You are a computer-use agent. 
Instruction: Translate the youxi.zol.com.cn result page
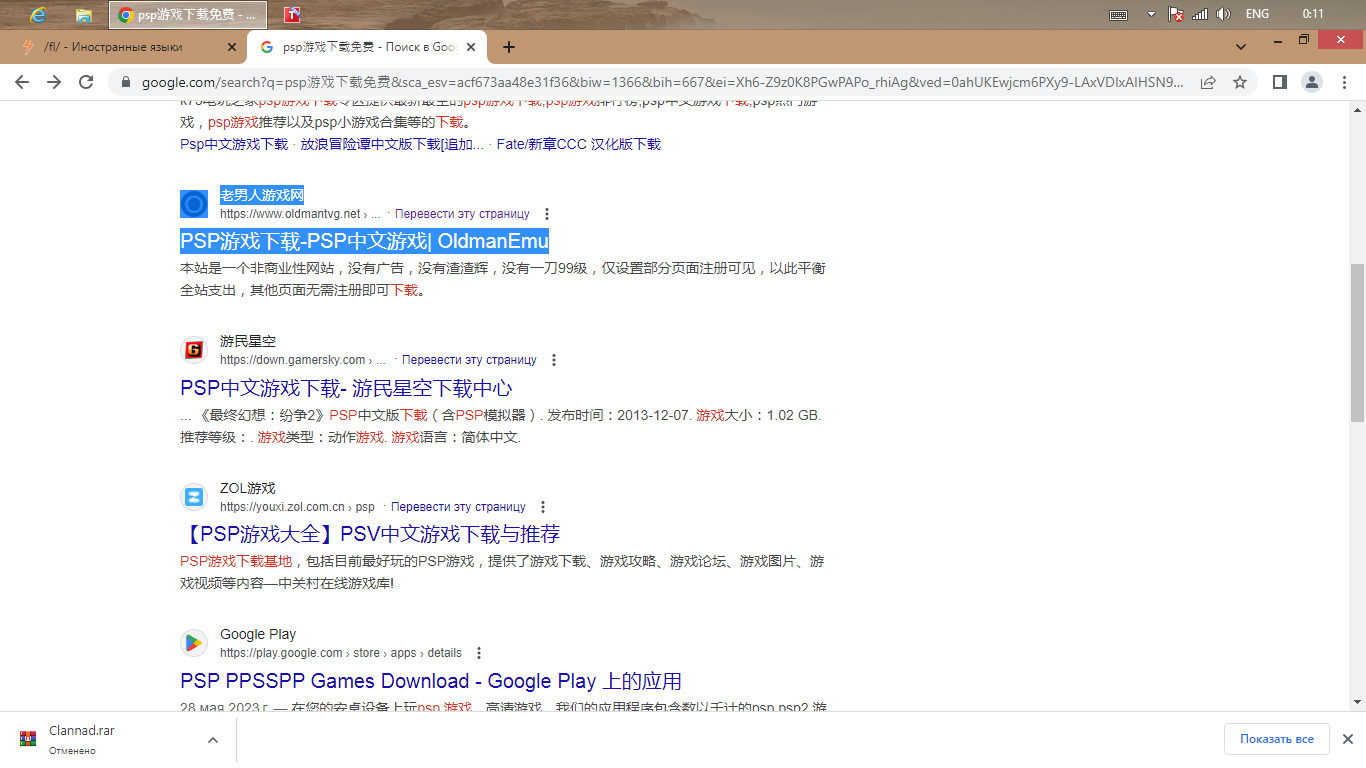pos(458,507)
